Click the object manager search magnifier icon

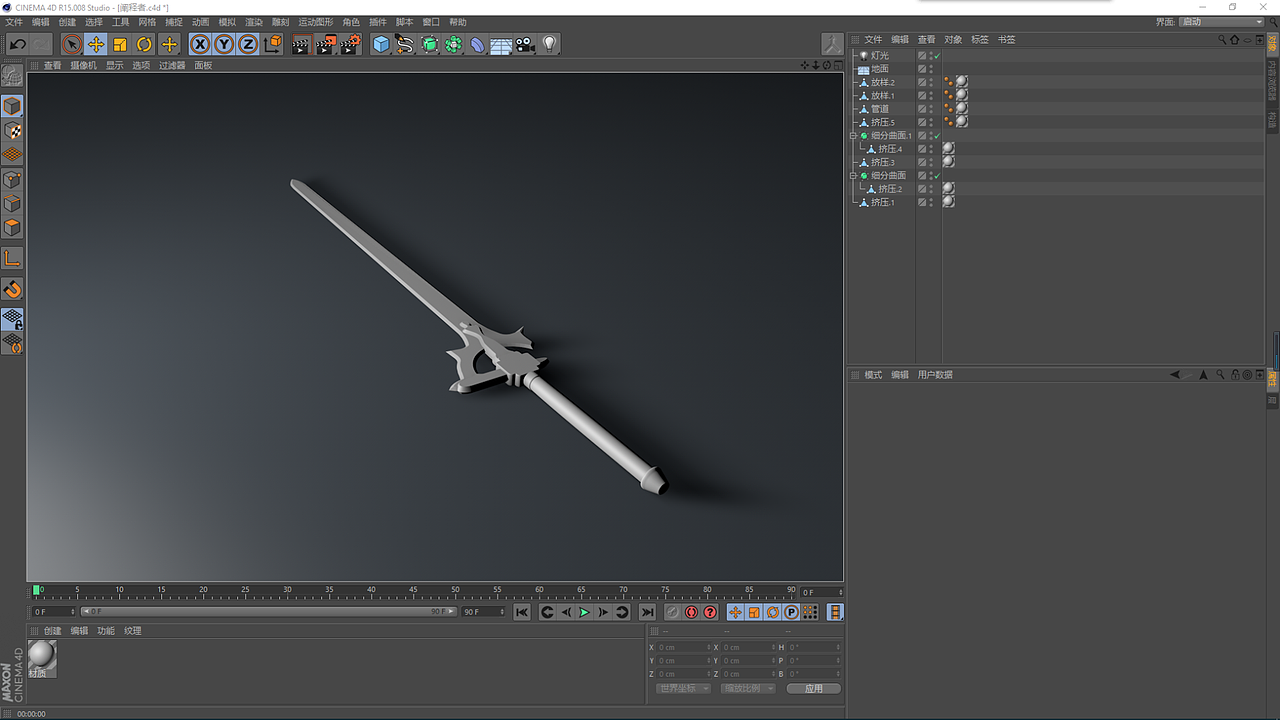[1221, 40]
